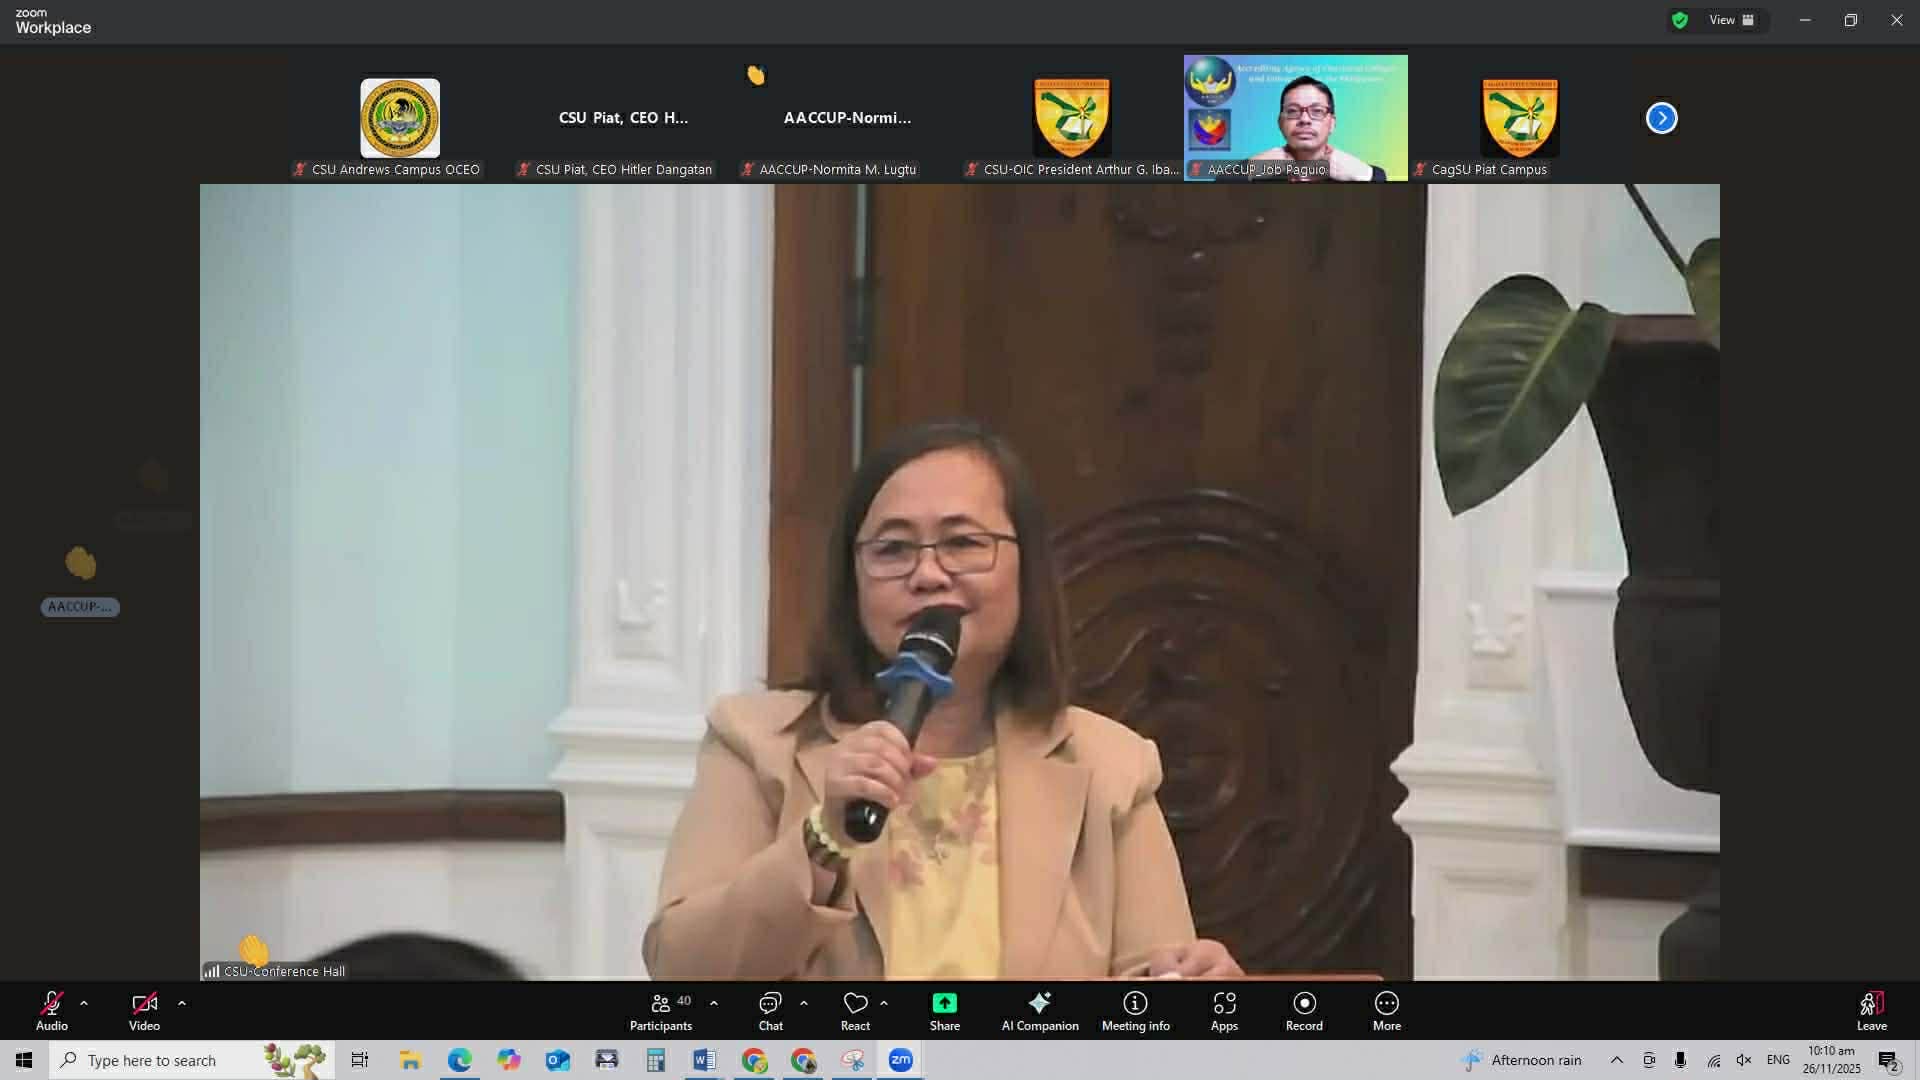Image resolution: width=1920 pixels, height=1080 pixels.
Task: Open the View layout menu
Action: 1731,20
